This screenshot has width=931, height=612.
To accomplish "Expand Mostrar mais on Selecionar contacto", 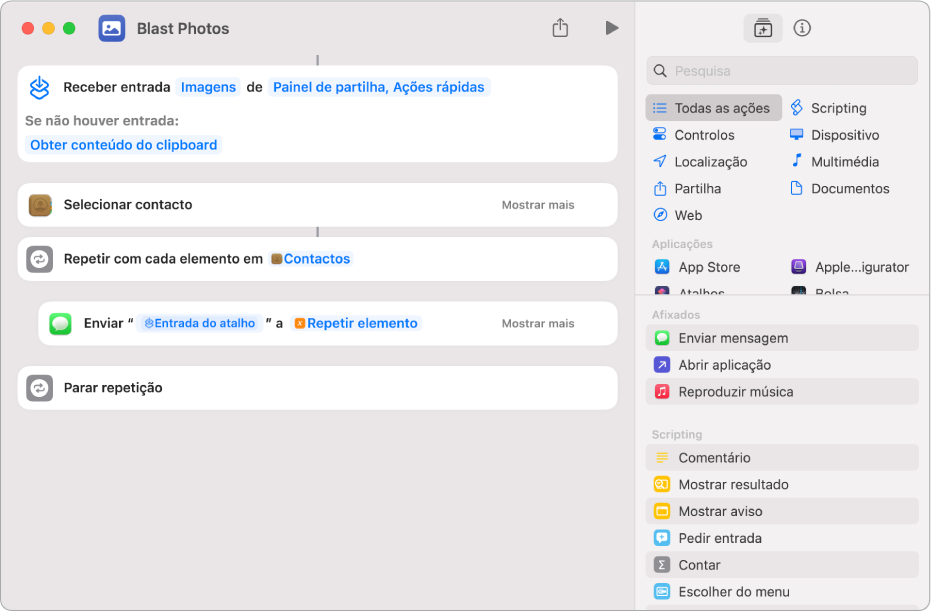I will 538,205.
